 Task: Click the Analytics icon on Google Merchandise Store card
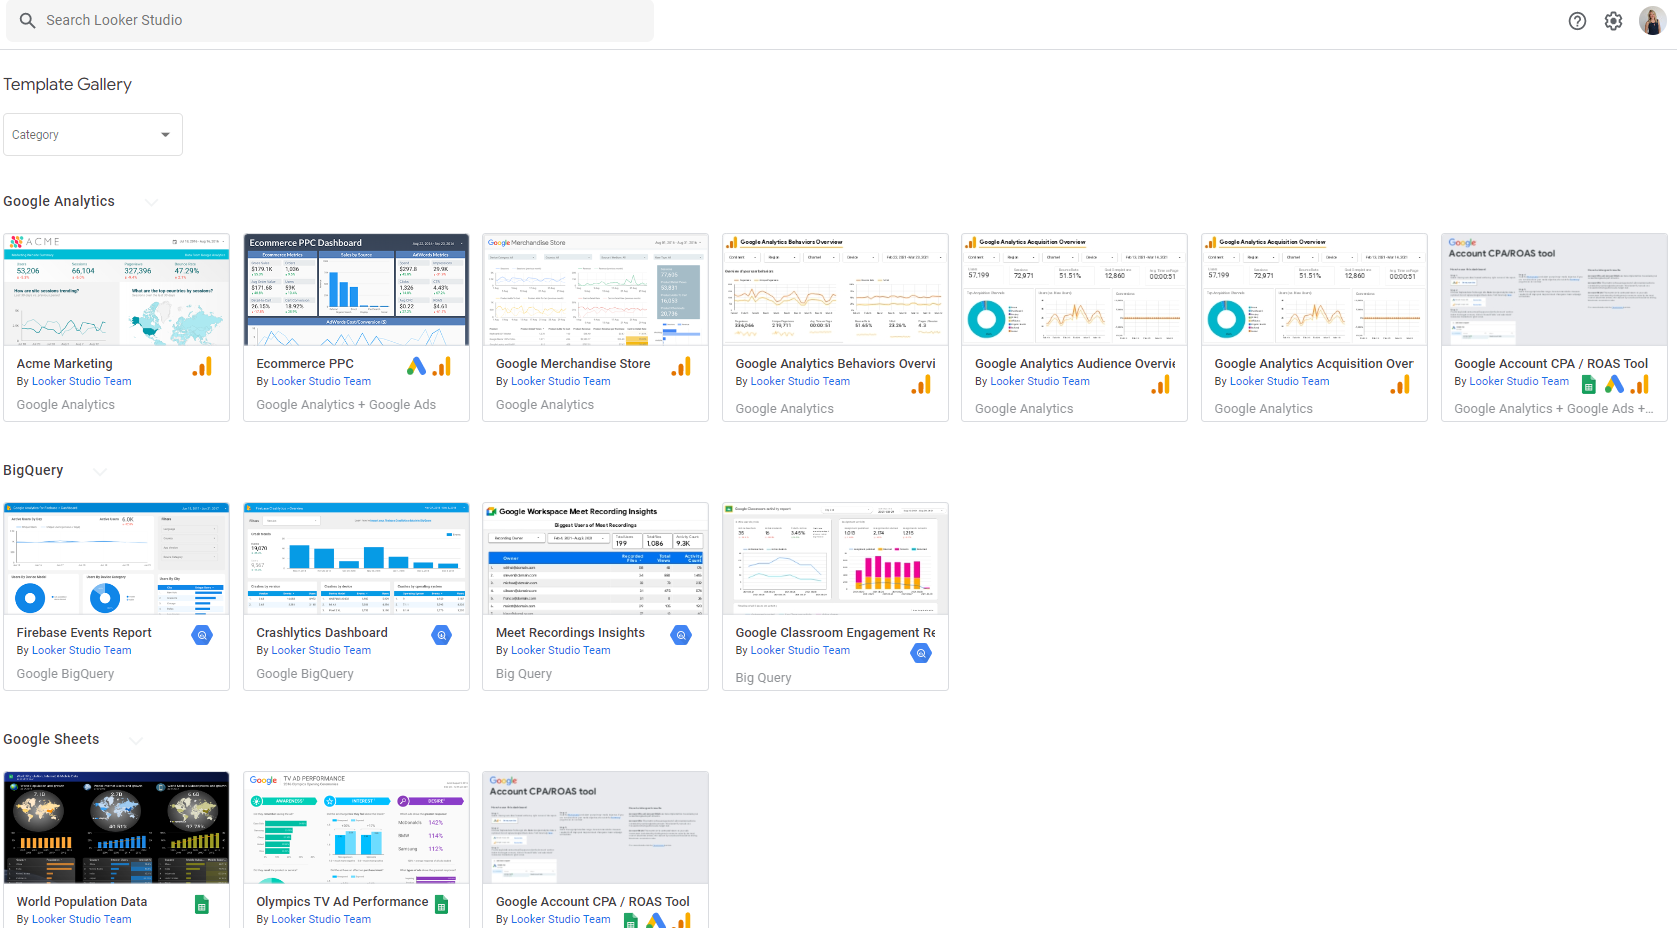(x=682, y=366)
